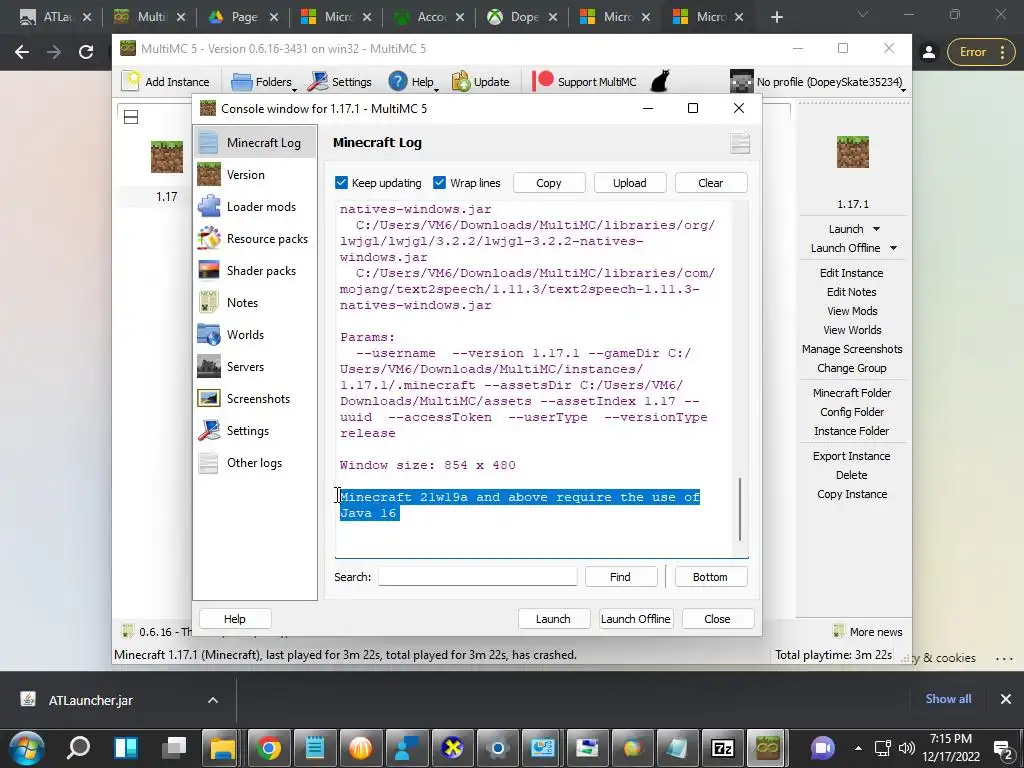
Task: Expand ATLauncher.jar download chevron
Action: tap(213, 700)
